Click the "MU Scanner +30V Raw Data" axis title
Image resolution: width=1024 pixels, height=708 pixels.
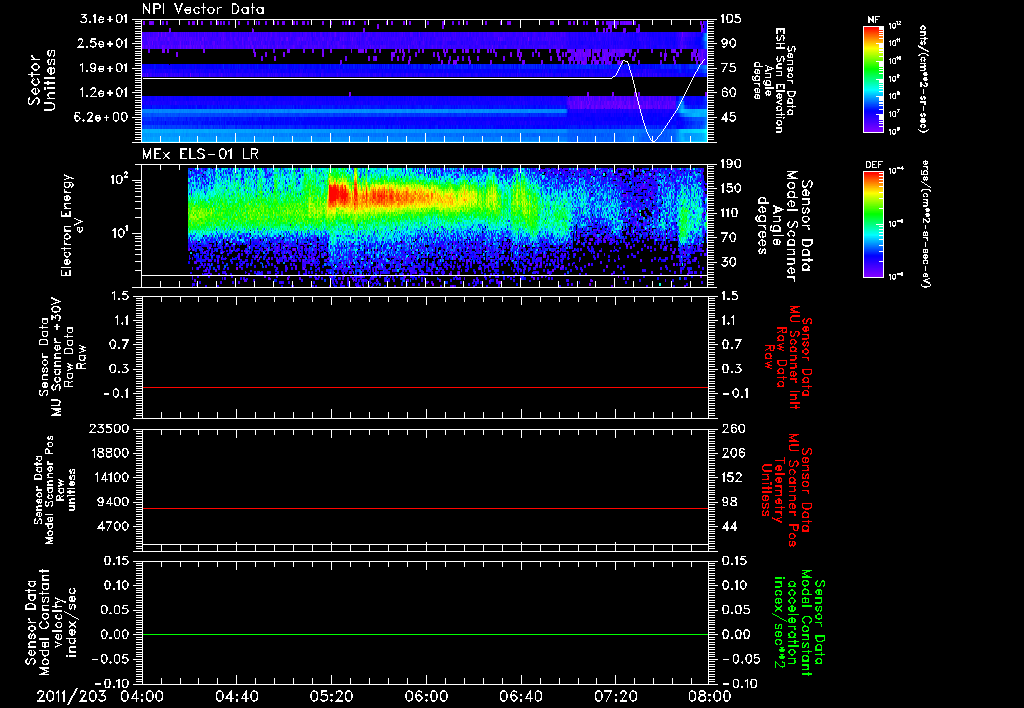point(63,357)
